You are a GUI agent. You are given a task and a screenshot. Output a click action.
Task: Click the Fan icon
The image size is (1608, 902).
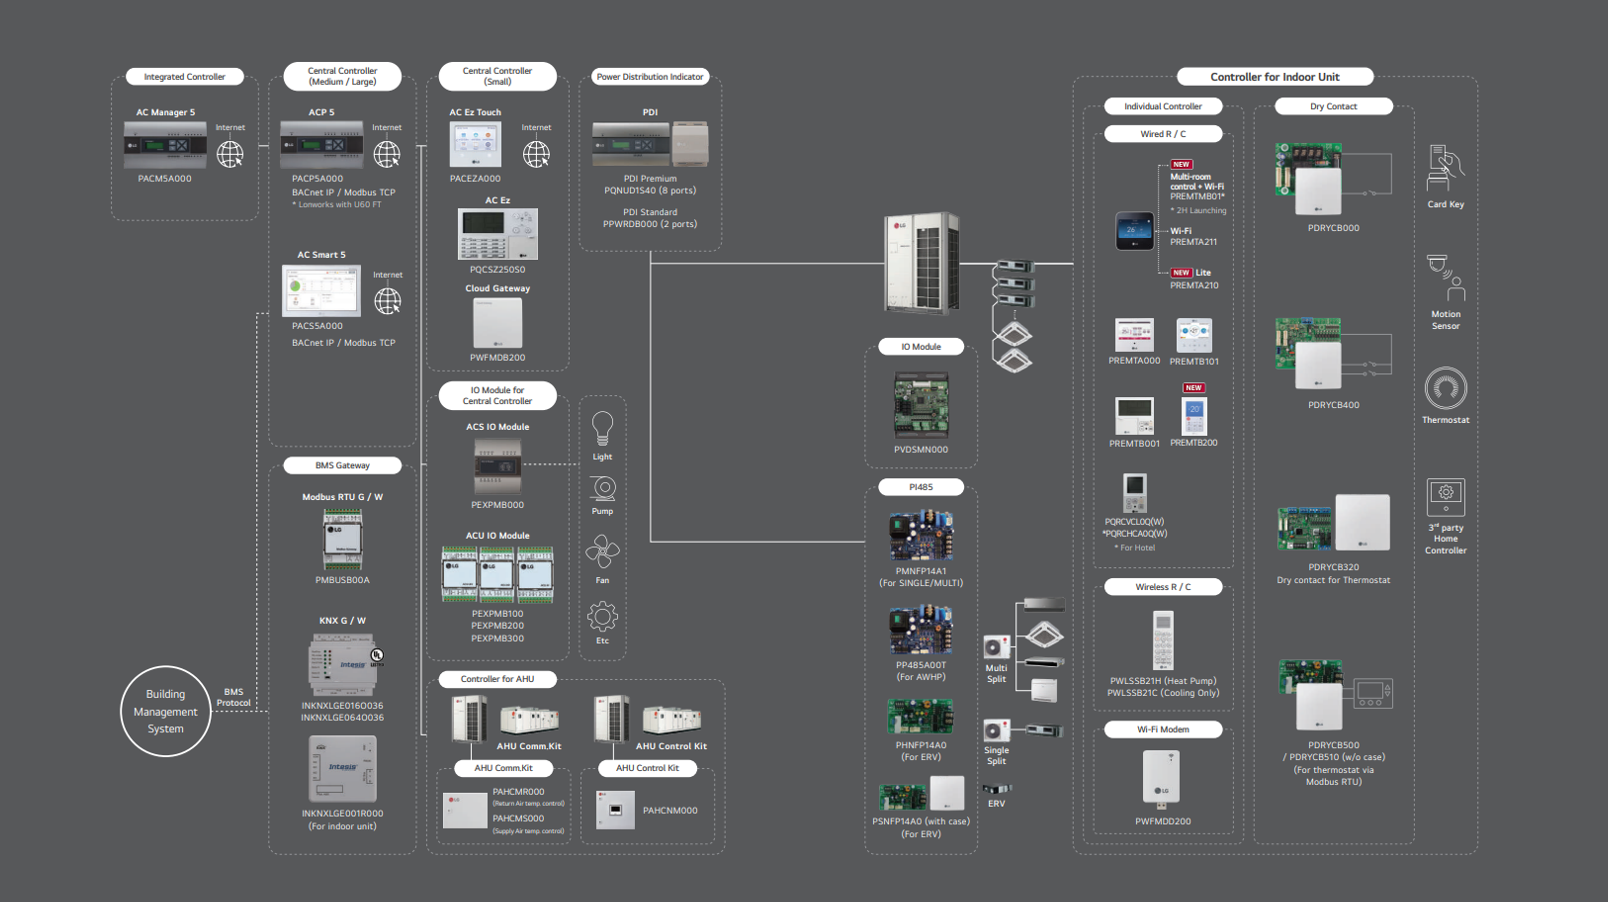pyautogui.click(x=602, y=552)
